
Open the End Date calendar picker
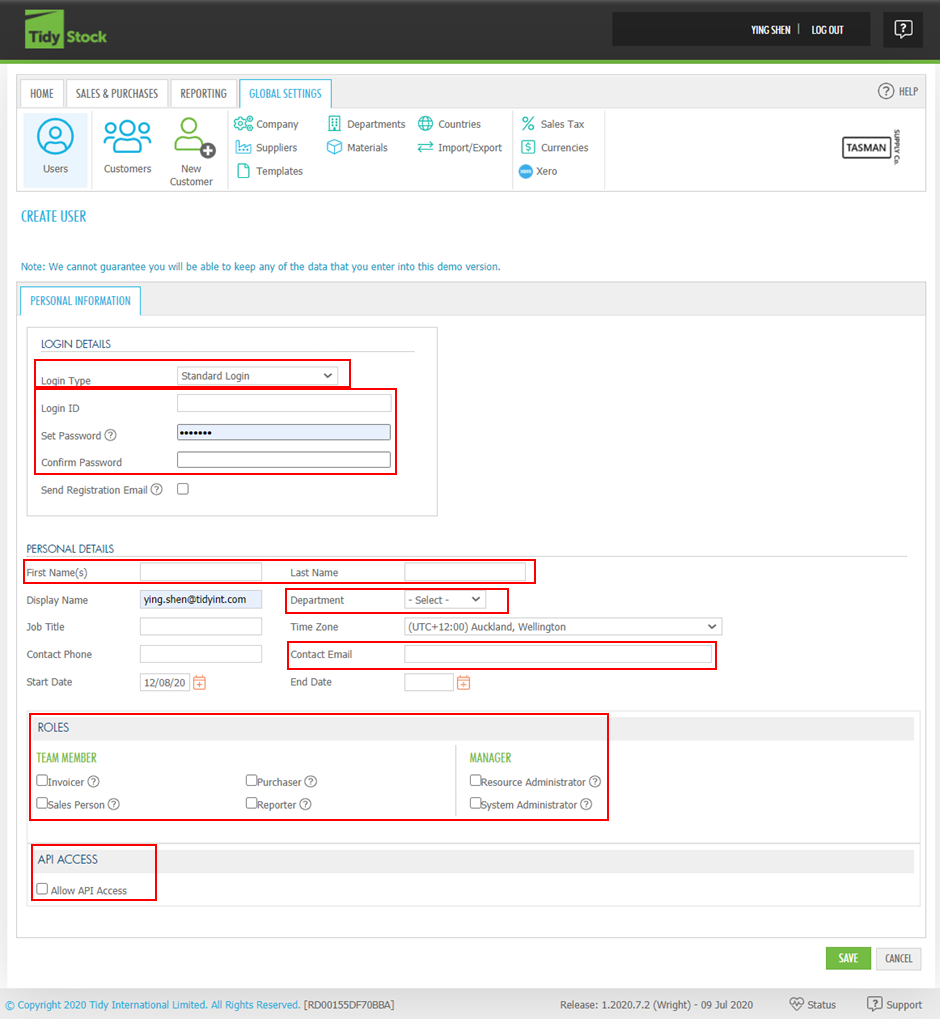(x=463, y=682)
